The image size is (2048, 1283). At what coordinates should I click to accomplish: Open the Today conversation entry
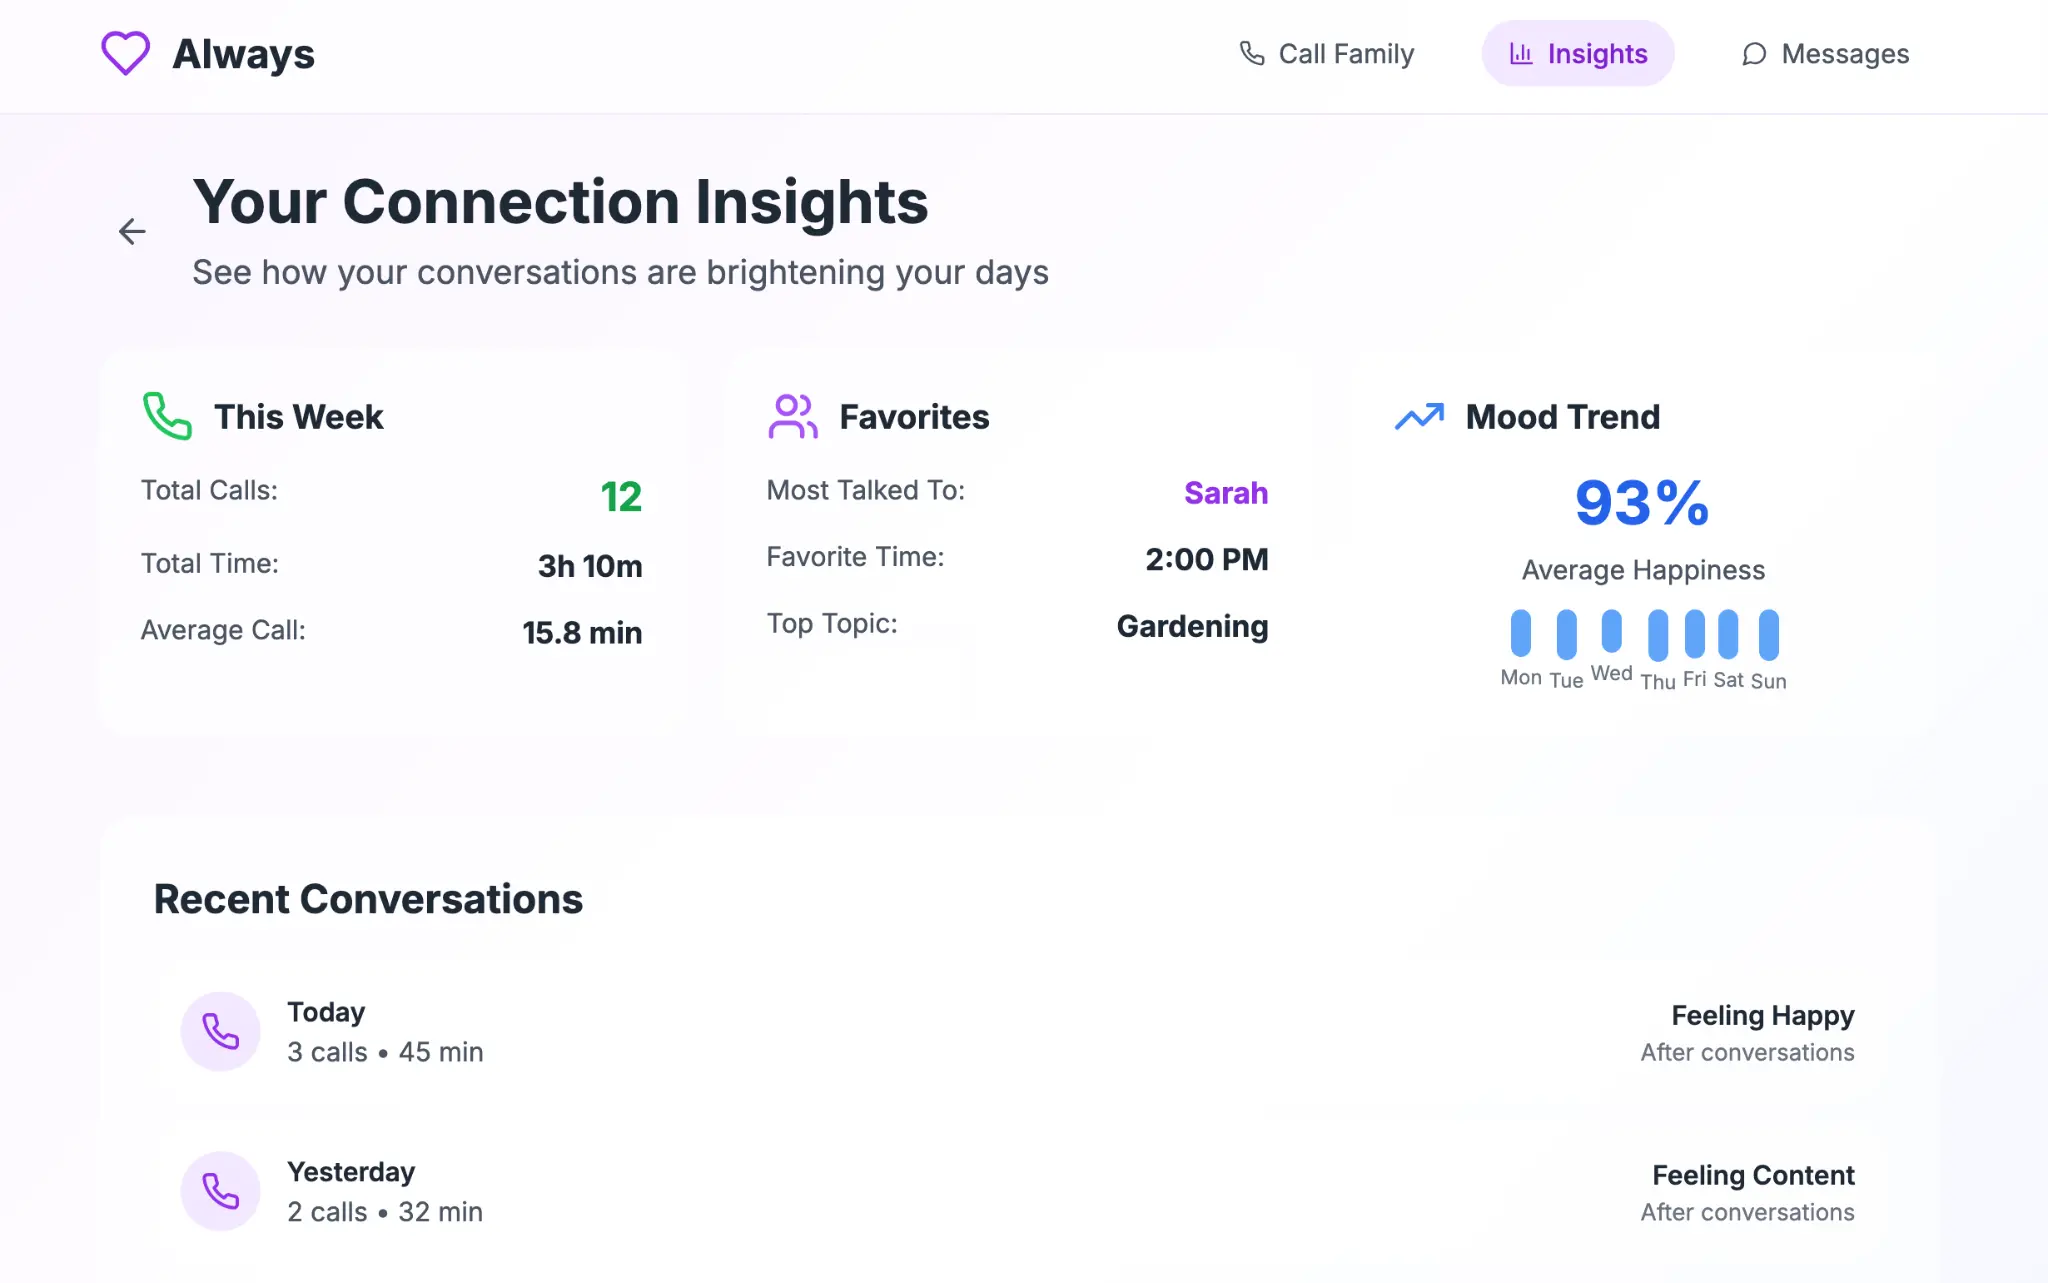point(1018,1031)
